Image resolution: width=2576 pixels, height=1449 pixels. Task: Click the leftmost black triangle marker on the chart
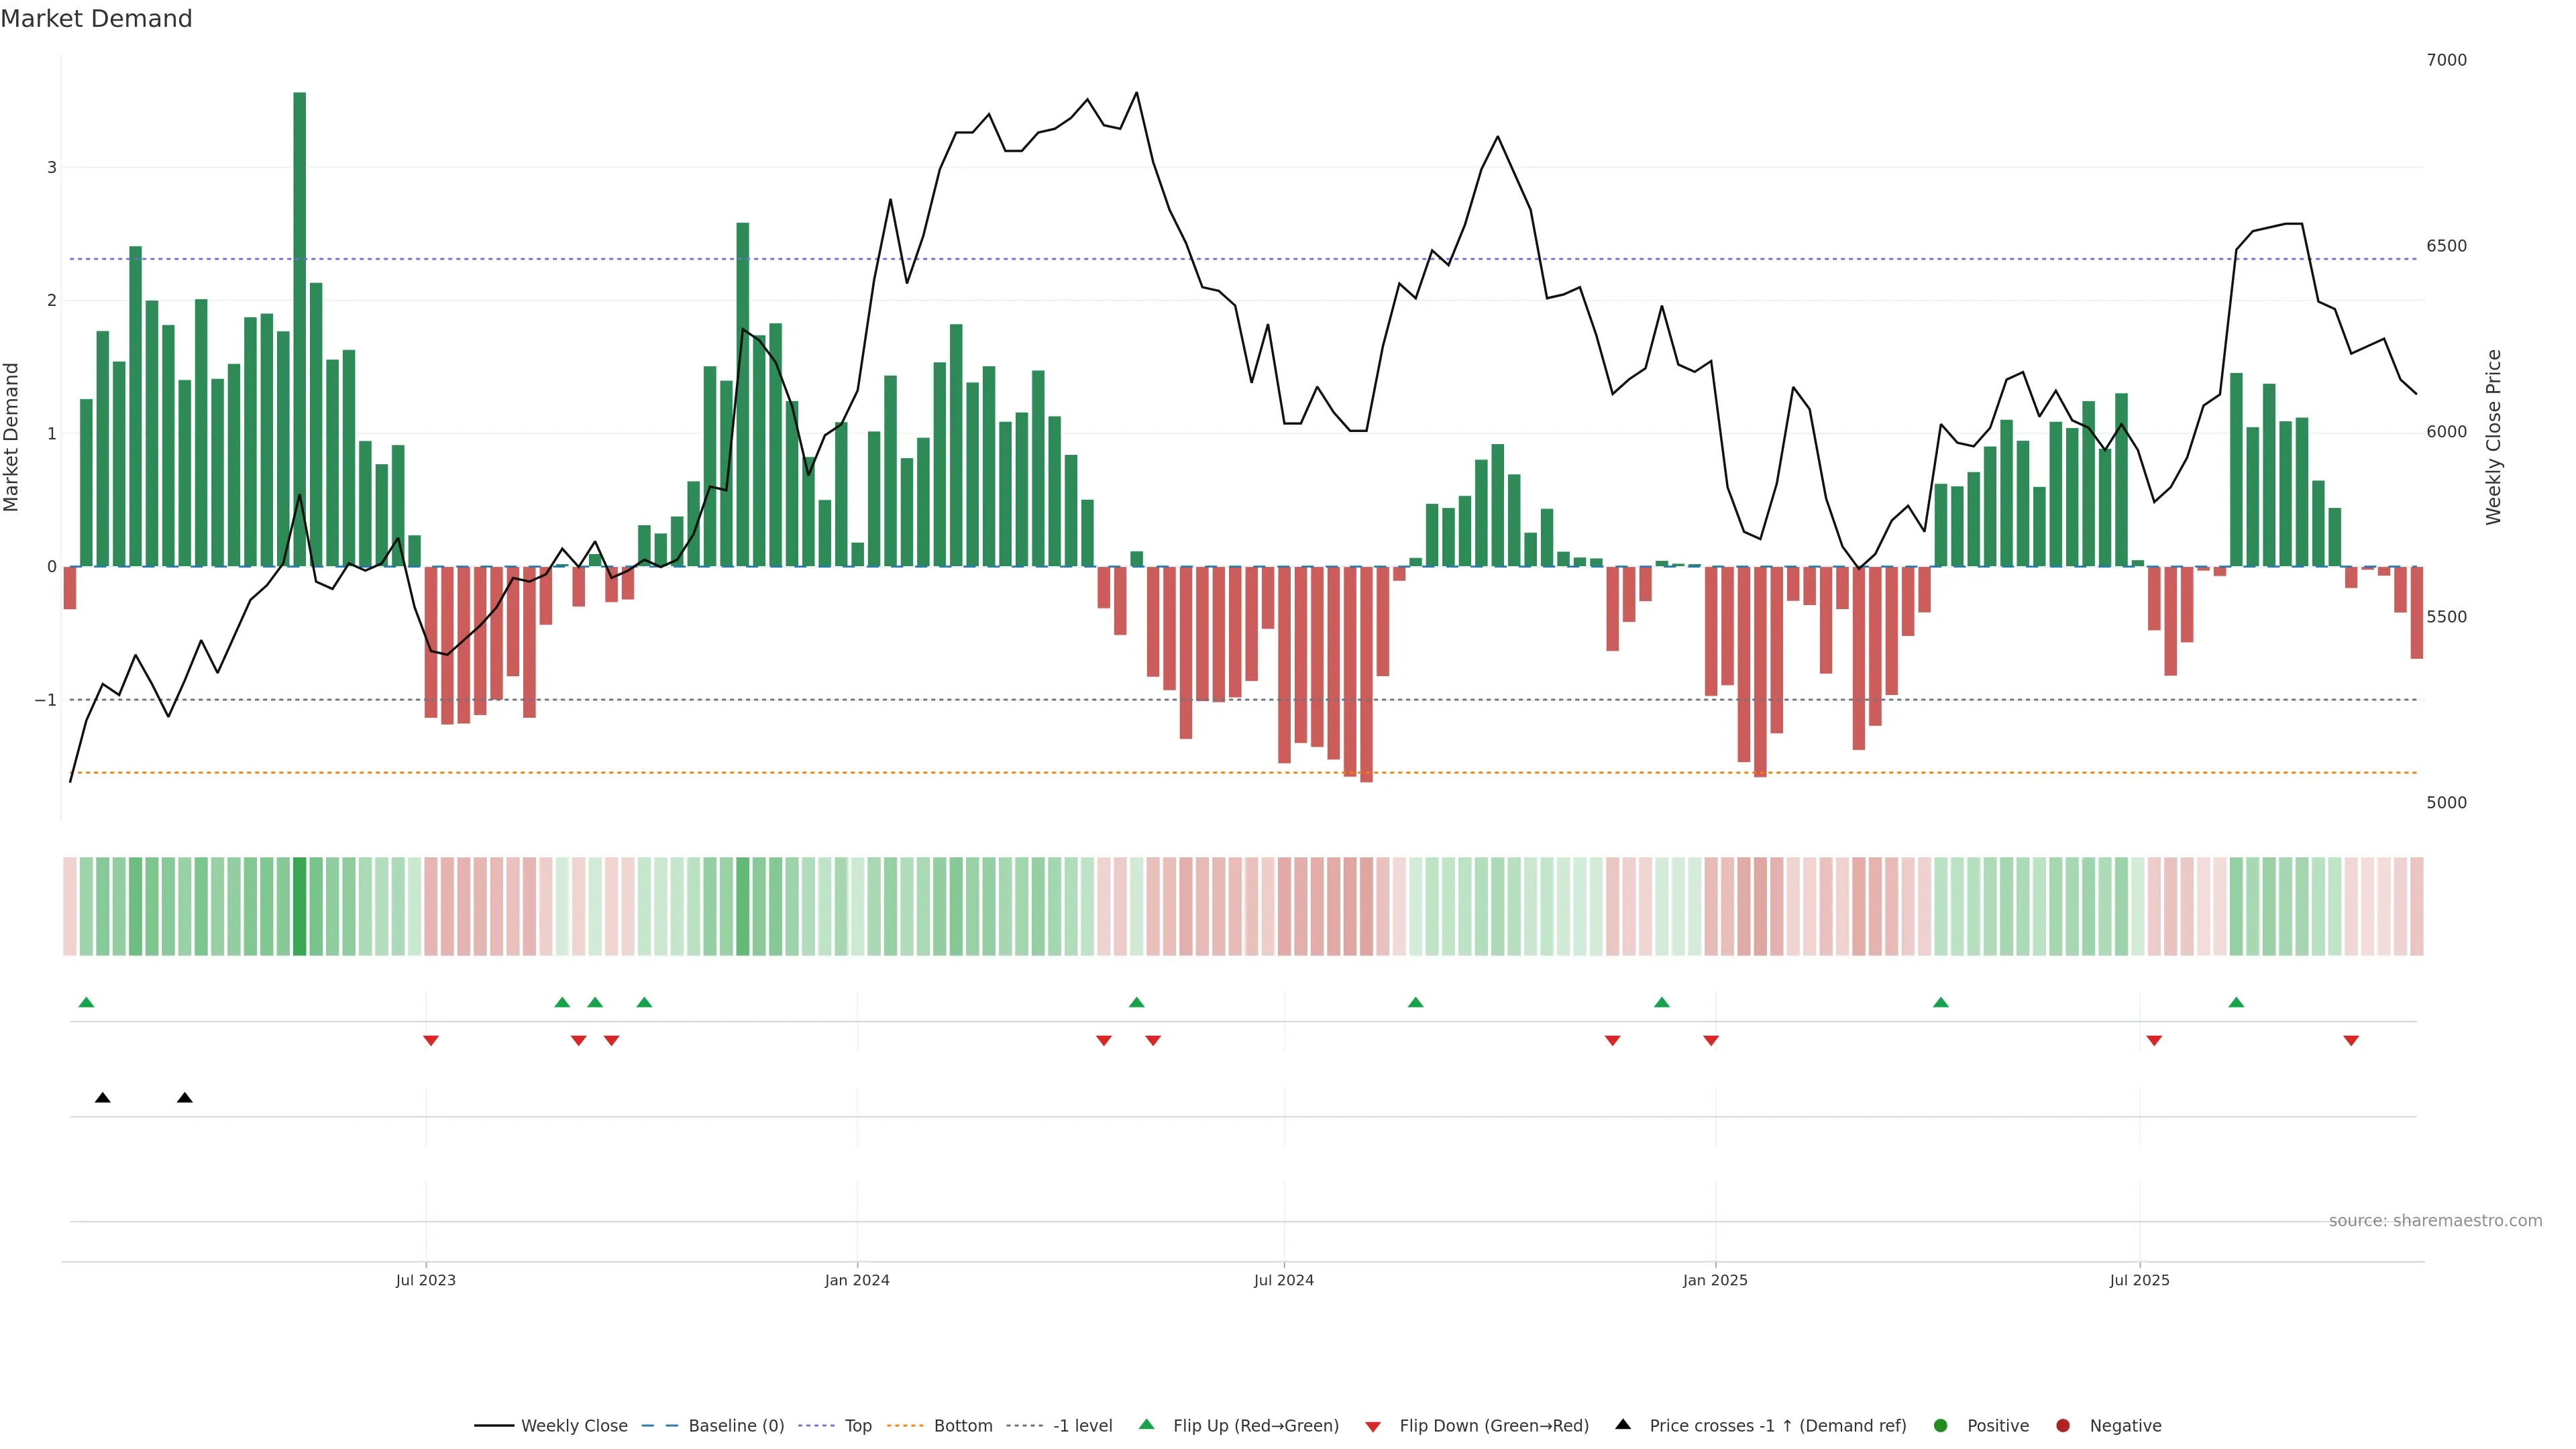click(x=102, y=1098)
